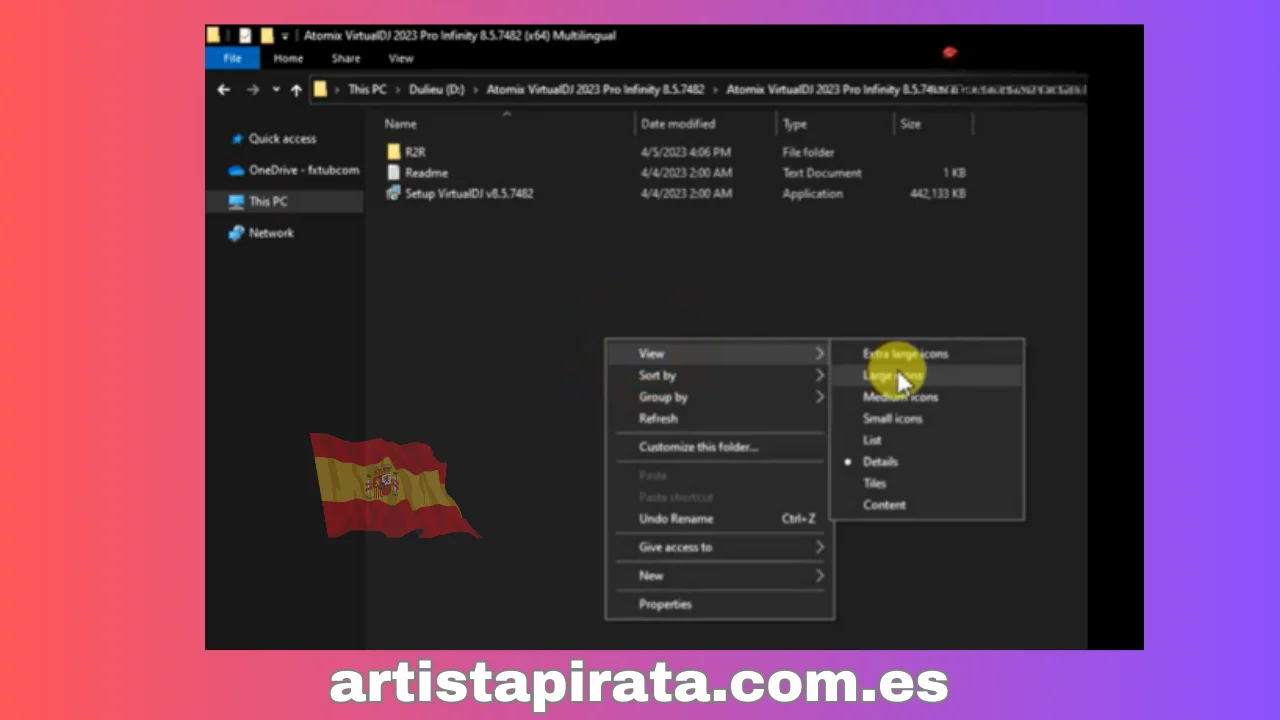Click the 4/5/2023 4:06 PM date
This screenshot has height=720, width=1280.
[686, 152]
